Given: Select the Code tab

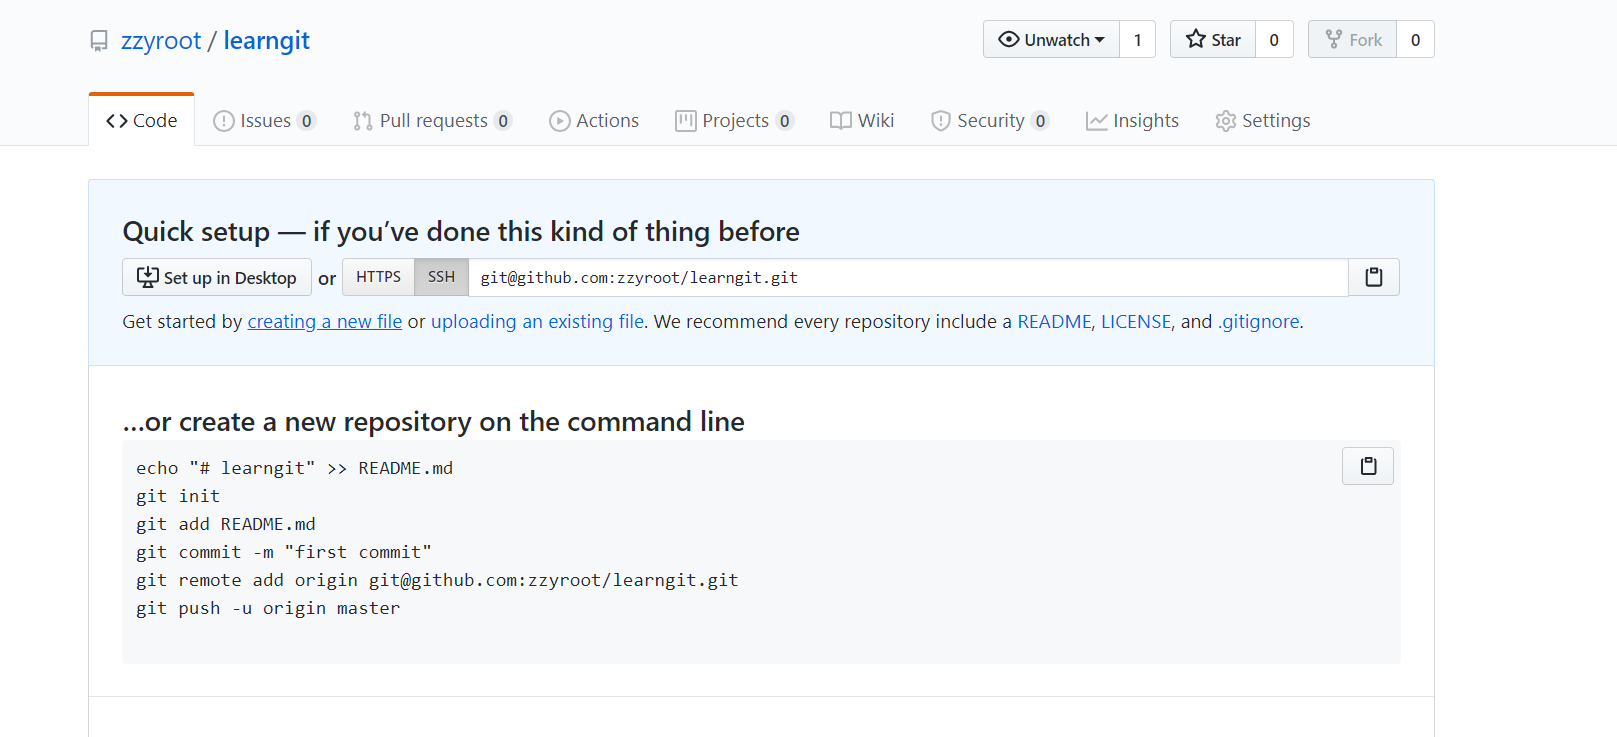Looking at the screenshot, I should tap(141, 120).
